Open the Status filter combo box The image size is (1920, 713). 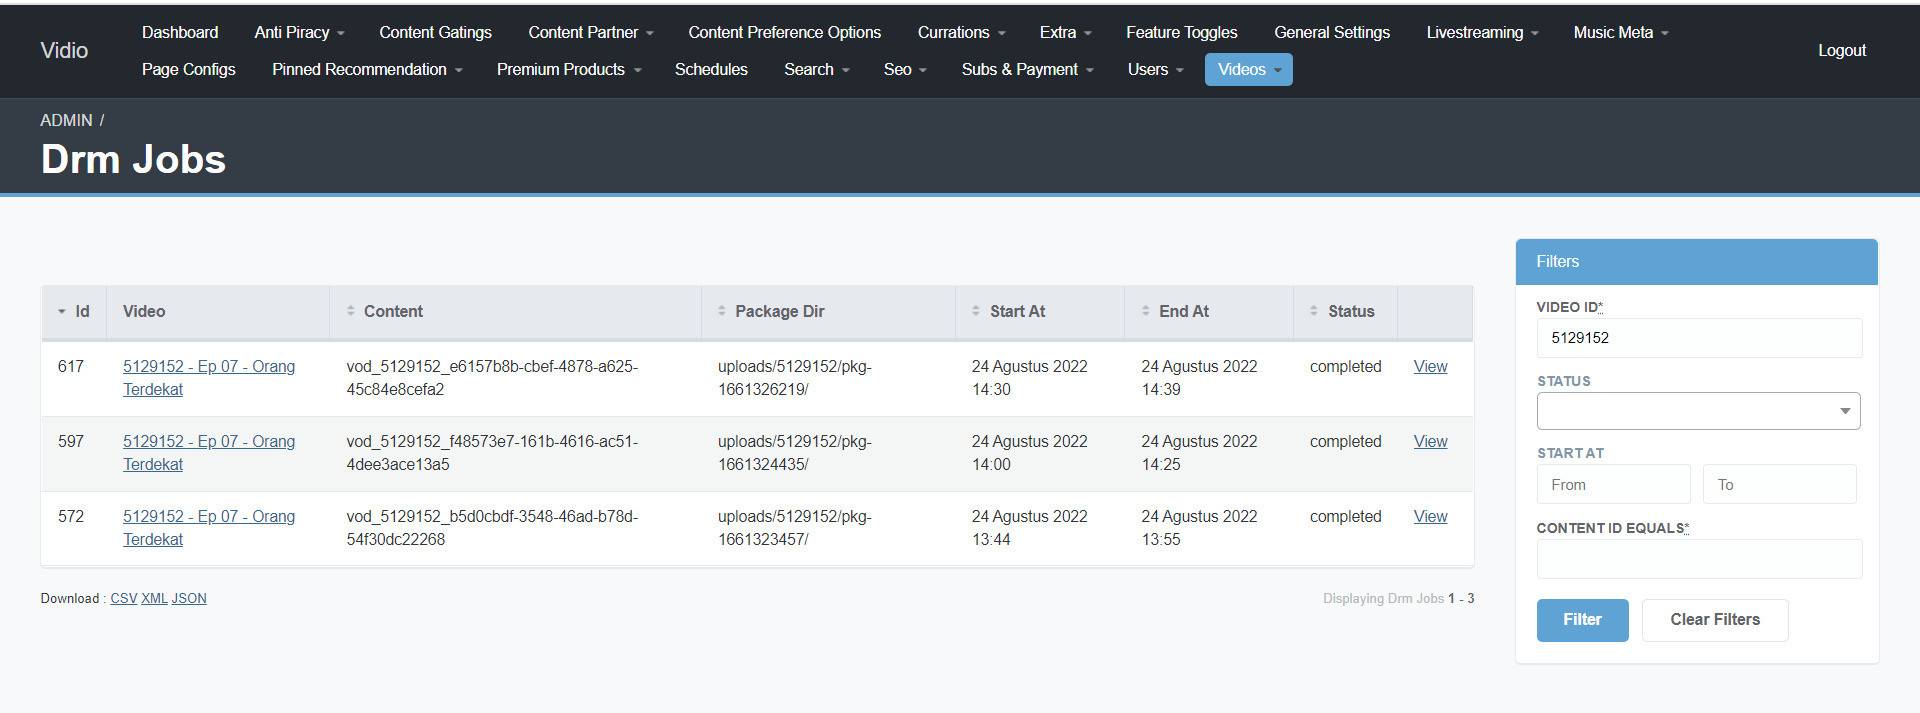coord(1698,411)
